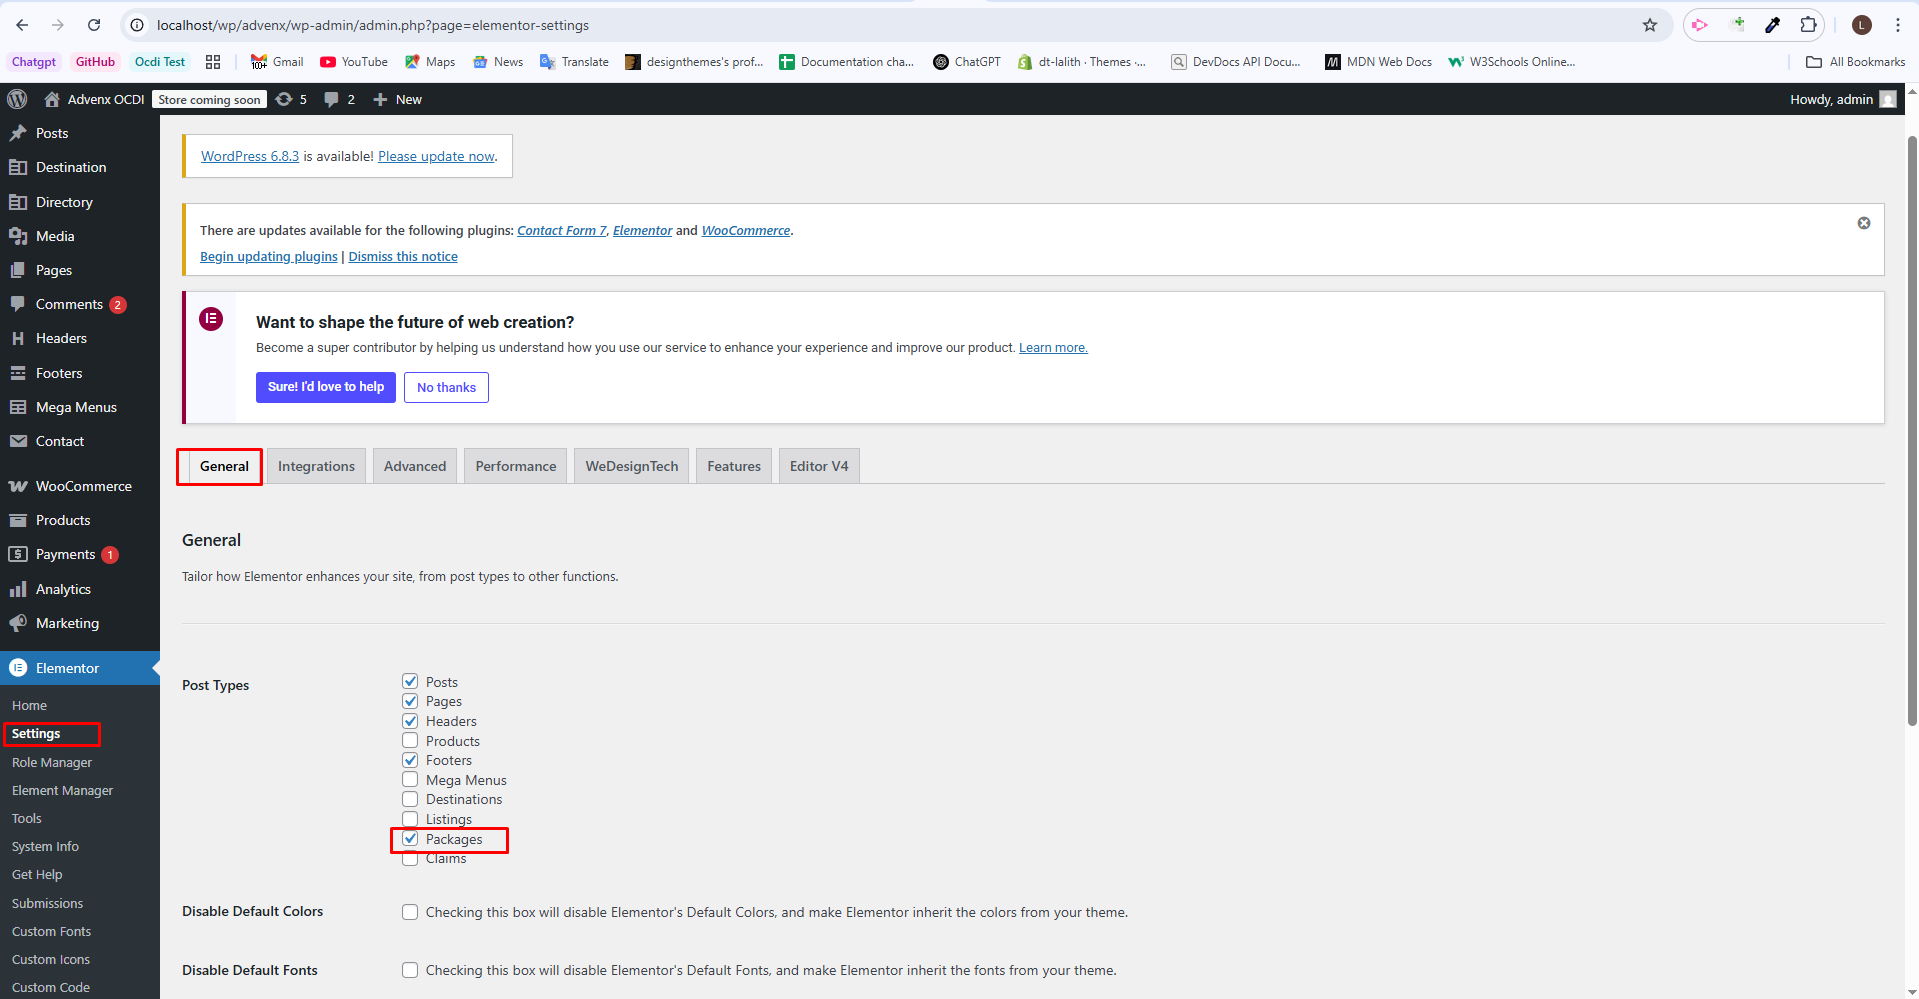
Task: Open the Chrome three-dot menu
Action: tap(1897, 25)
